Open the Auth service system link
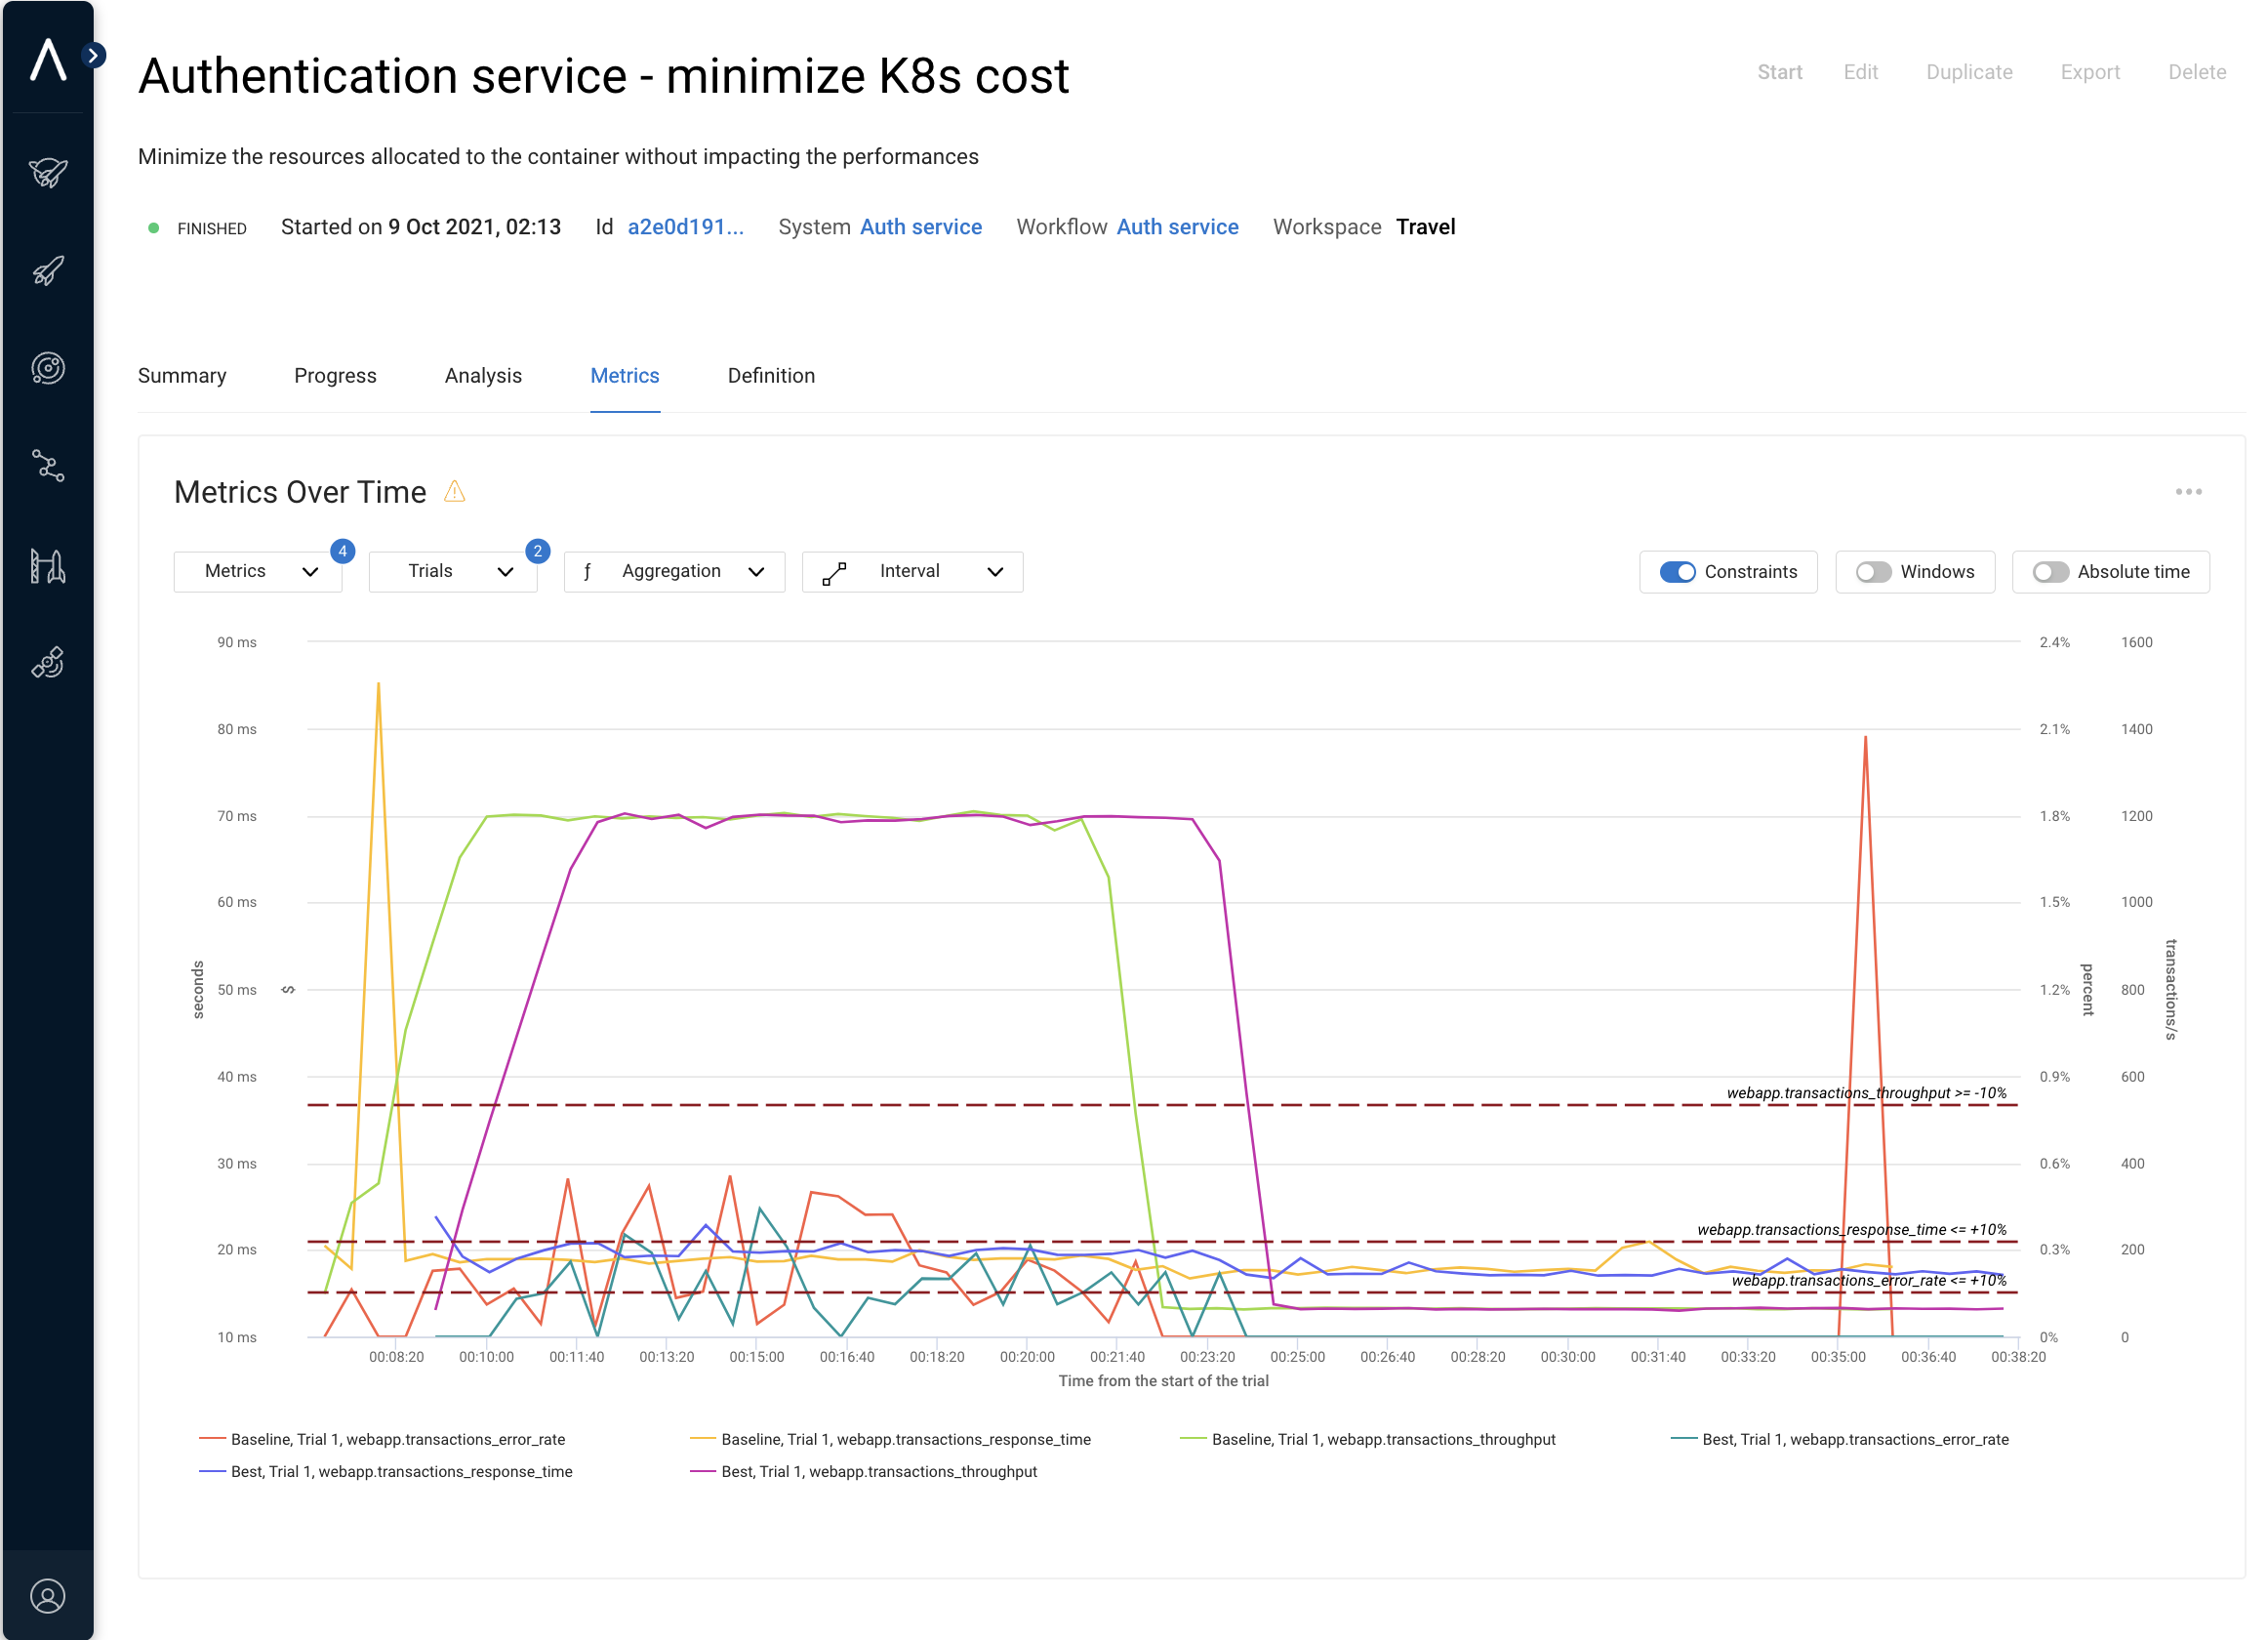This screenshot has height=1640, width=2268. pyautogui.click(x=920, y=227)
